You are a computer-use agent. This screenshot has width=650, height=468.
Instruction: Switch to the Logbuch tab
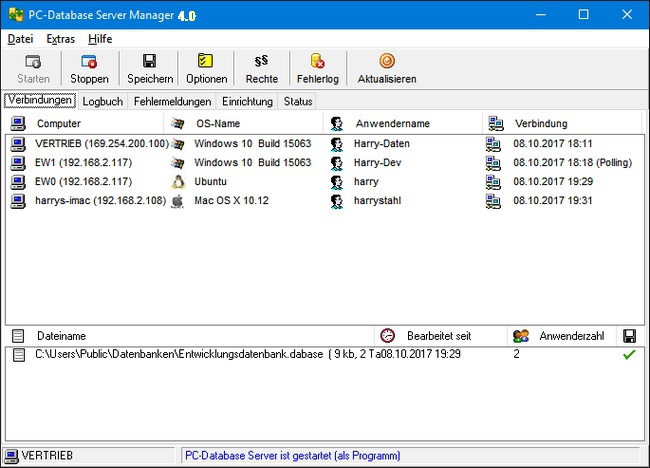(103, 101)
